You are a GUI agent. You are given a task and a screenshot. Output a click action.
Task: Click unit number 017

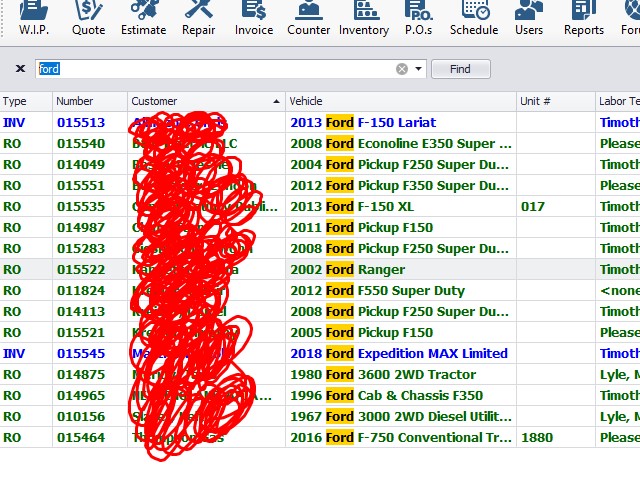tap(533, 206)
